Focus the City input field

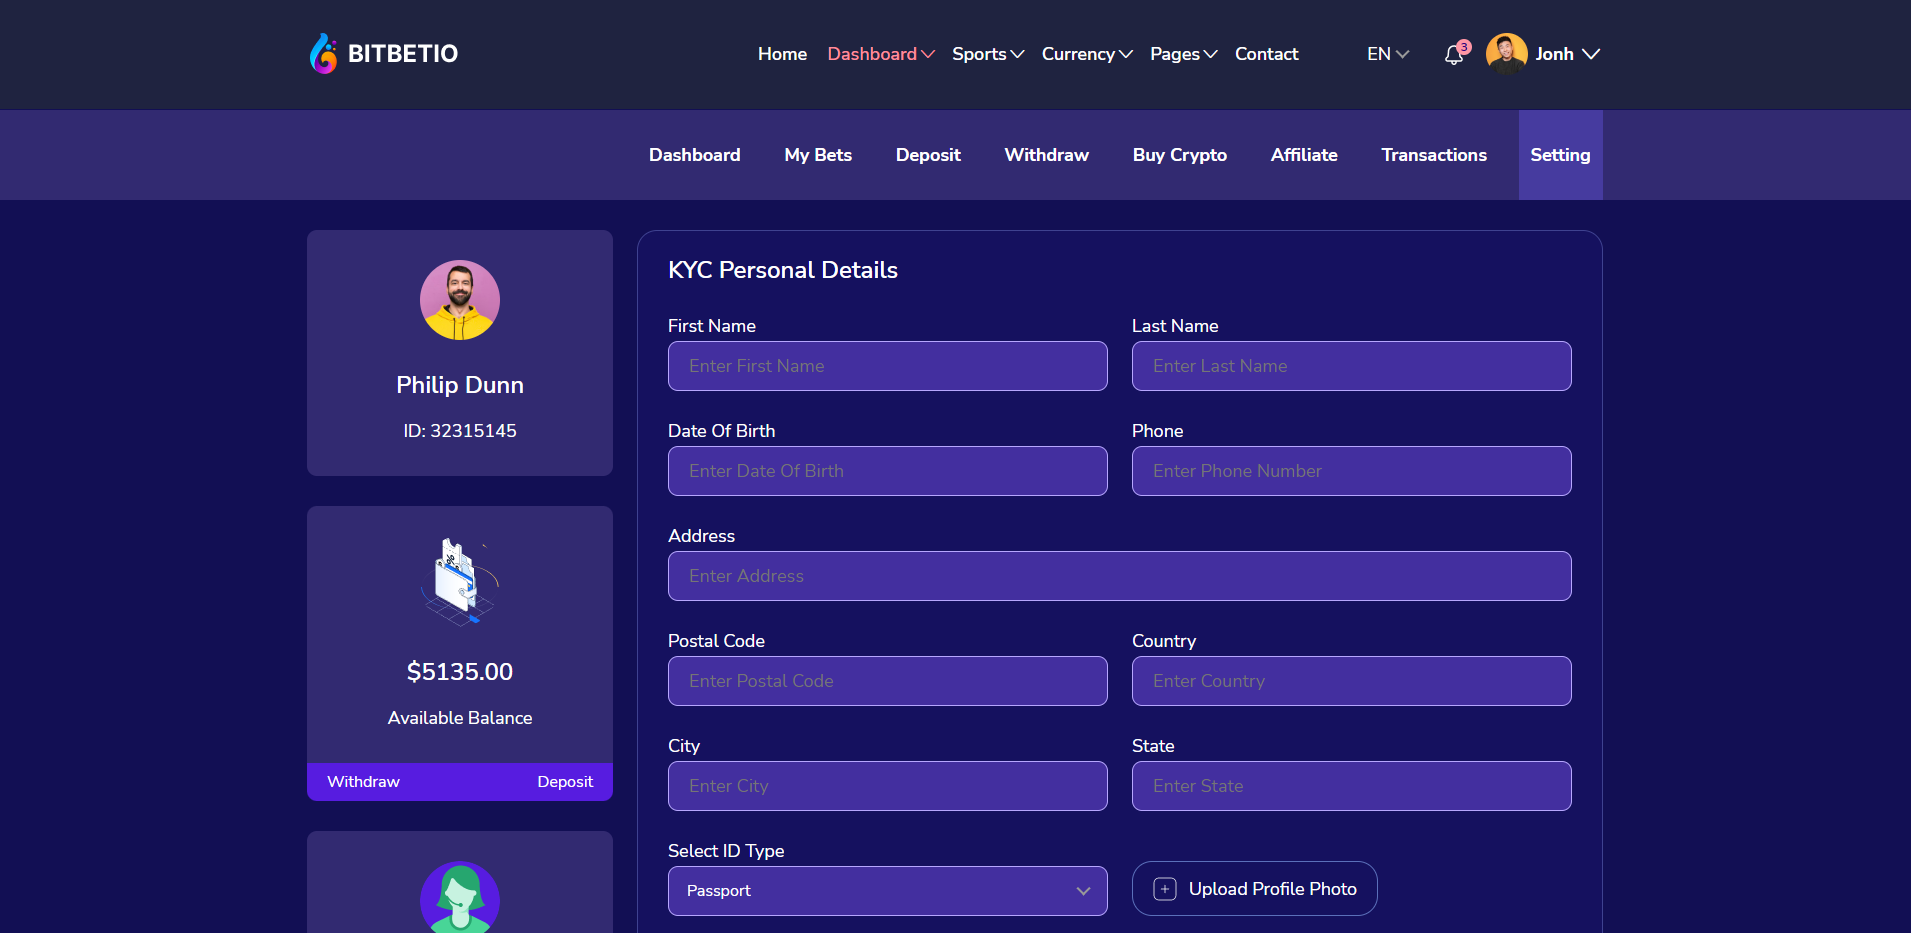point(888,786)
